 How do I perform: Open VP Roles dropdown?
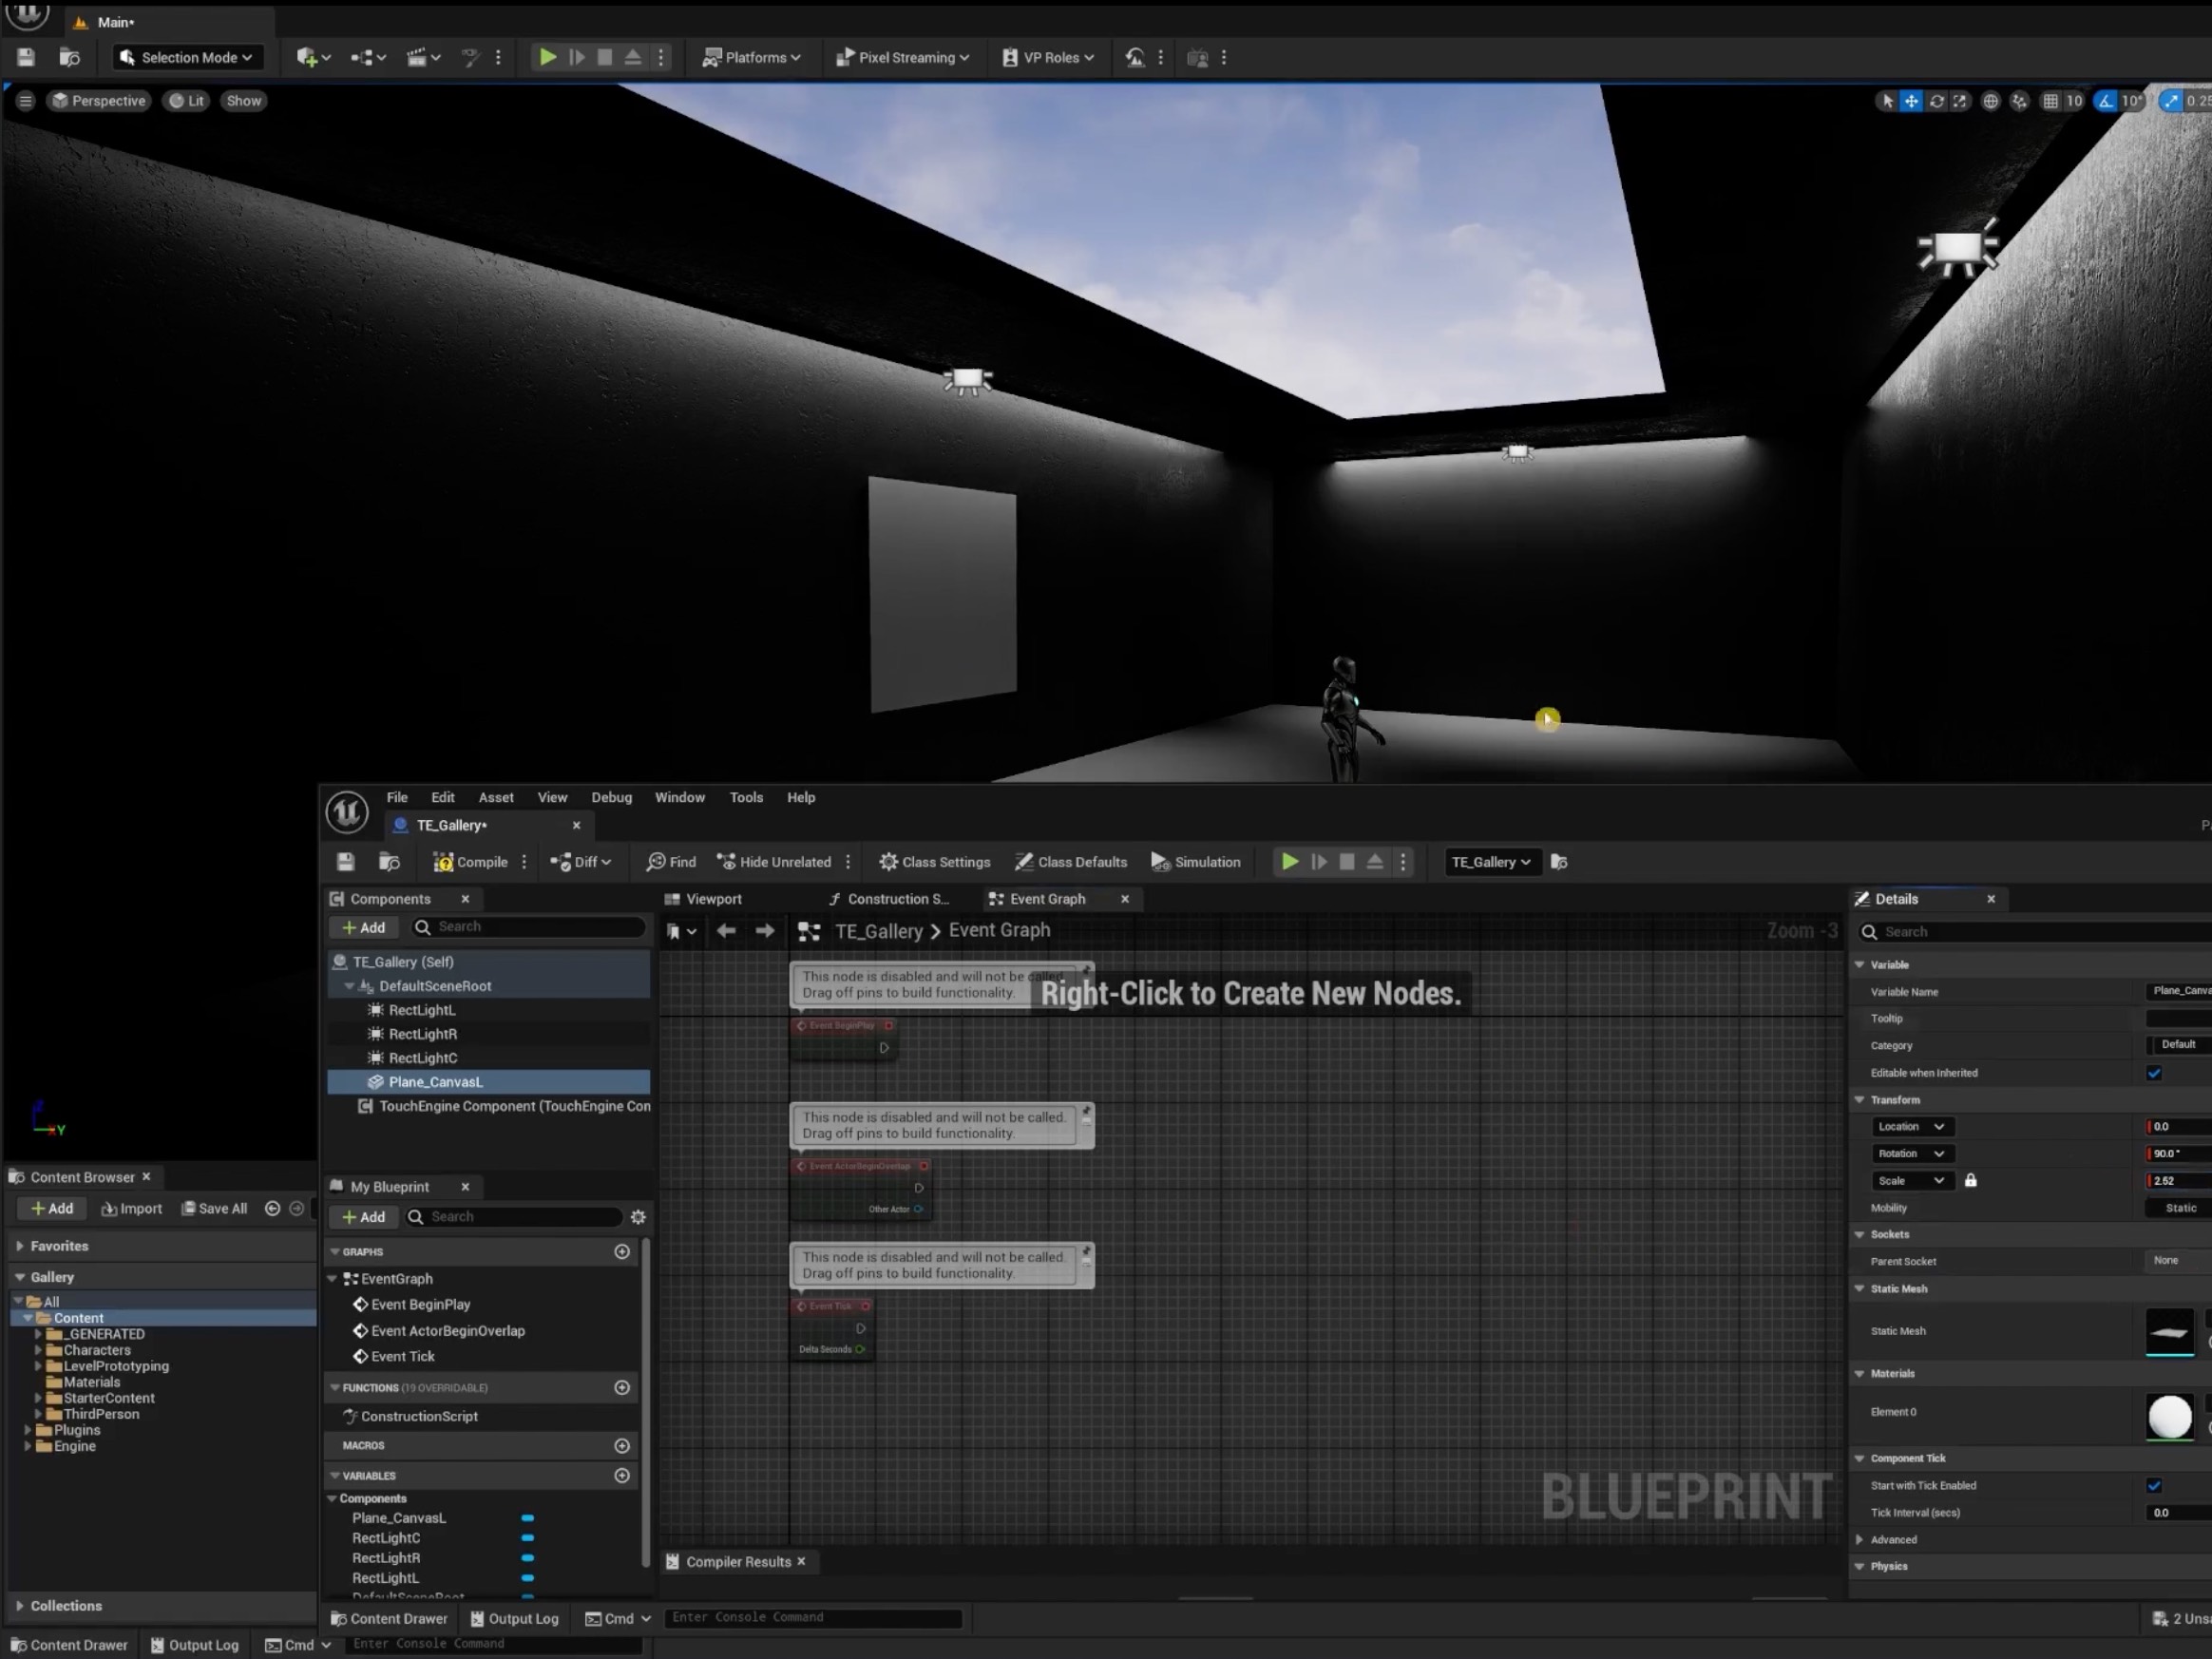pos(1048,57)
